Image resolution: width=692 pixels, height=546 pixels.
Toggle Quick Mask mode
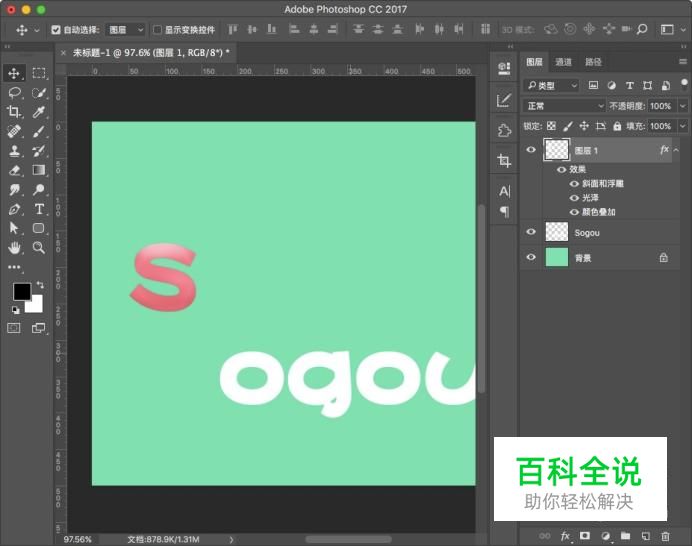click(x=14, y=328)
